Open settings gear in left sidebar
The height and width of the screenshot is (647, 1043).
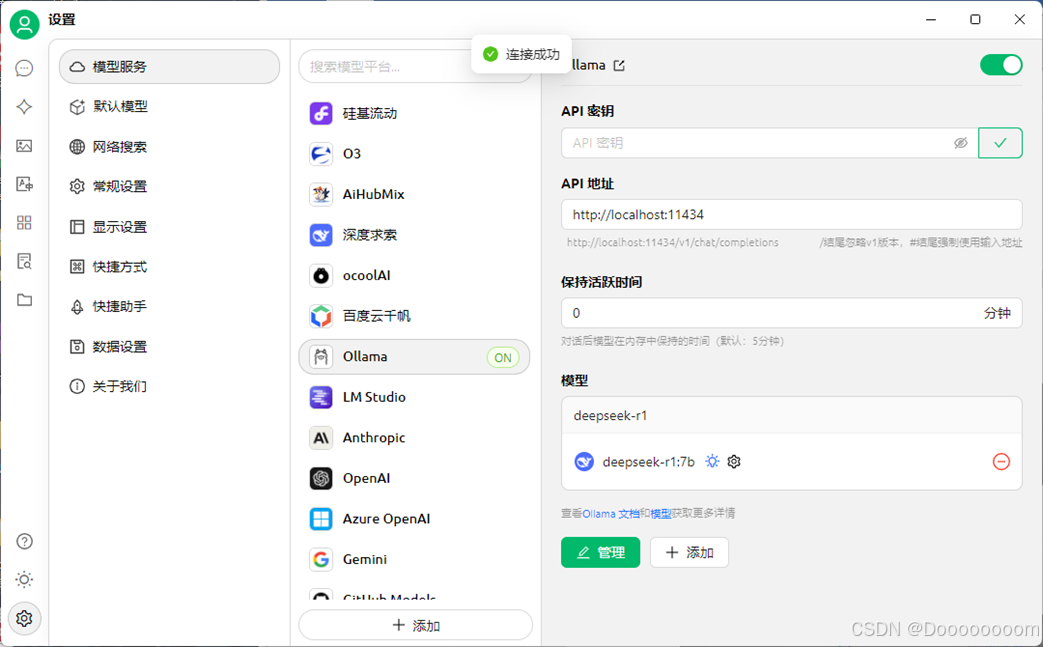click(25, 618)
